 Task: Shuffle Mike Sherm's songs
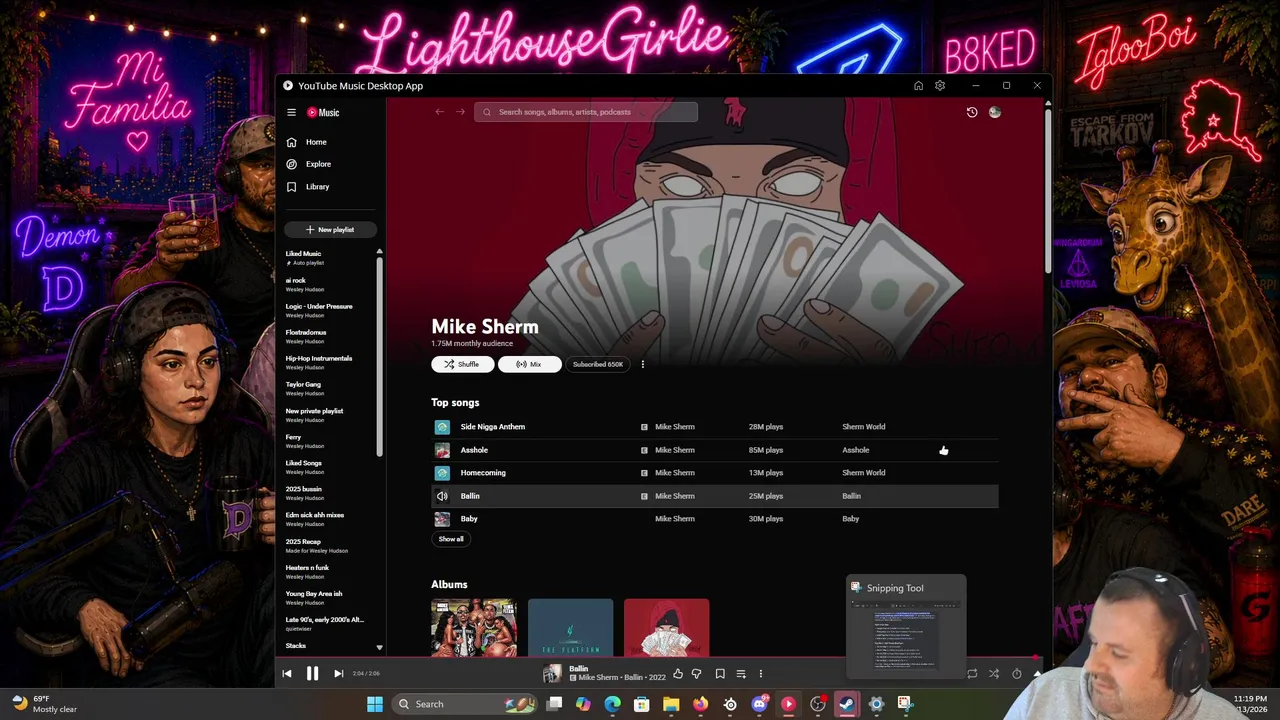(462, 364)
